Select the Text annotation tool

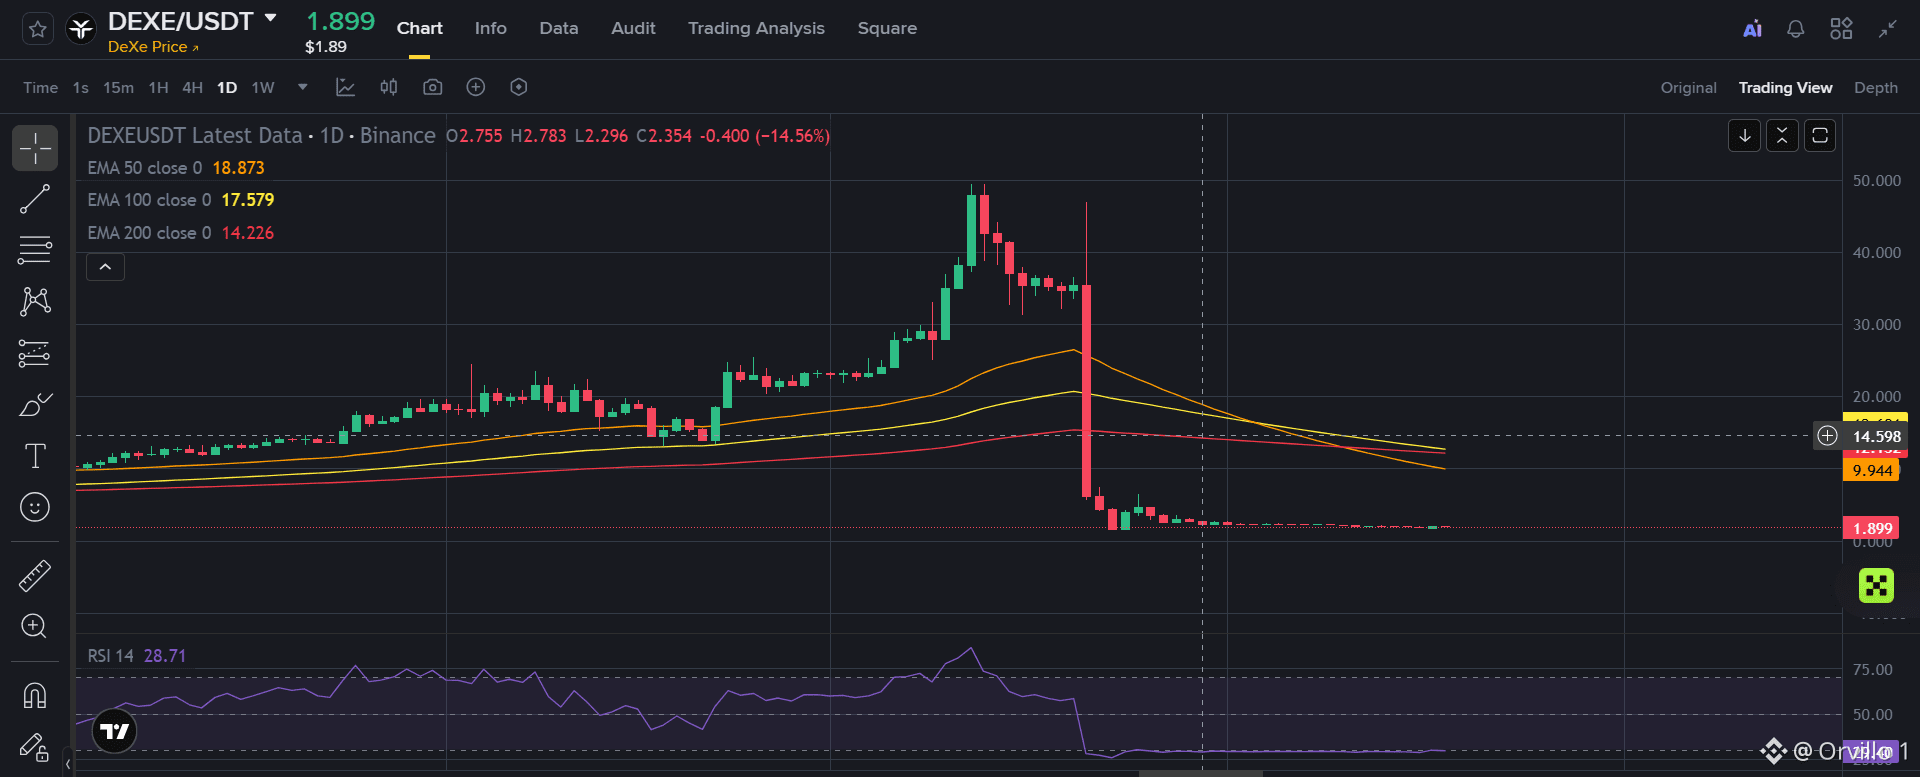click(x=35, y=456)
